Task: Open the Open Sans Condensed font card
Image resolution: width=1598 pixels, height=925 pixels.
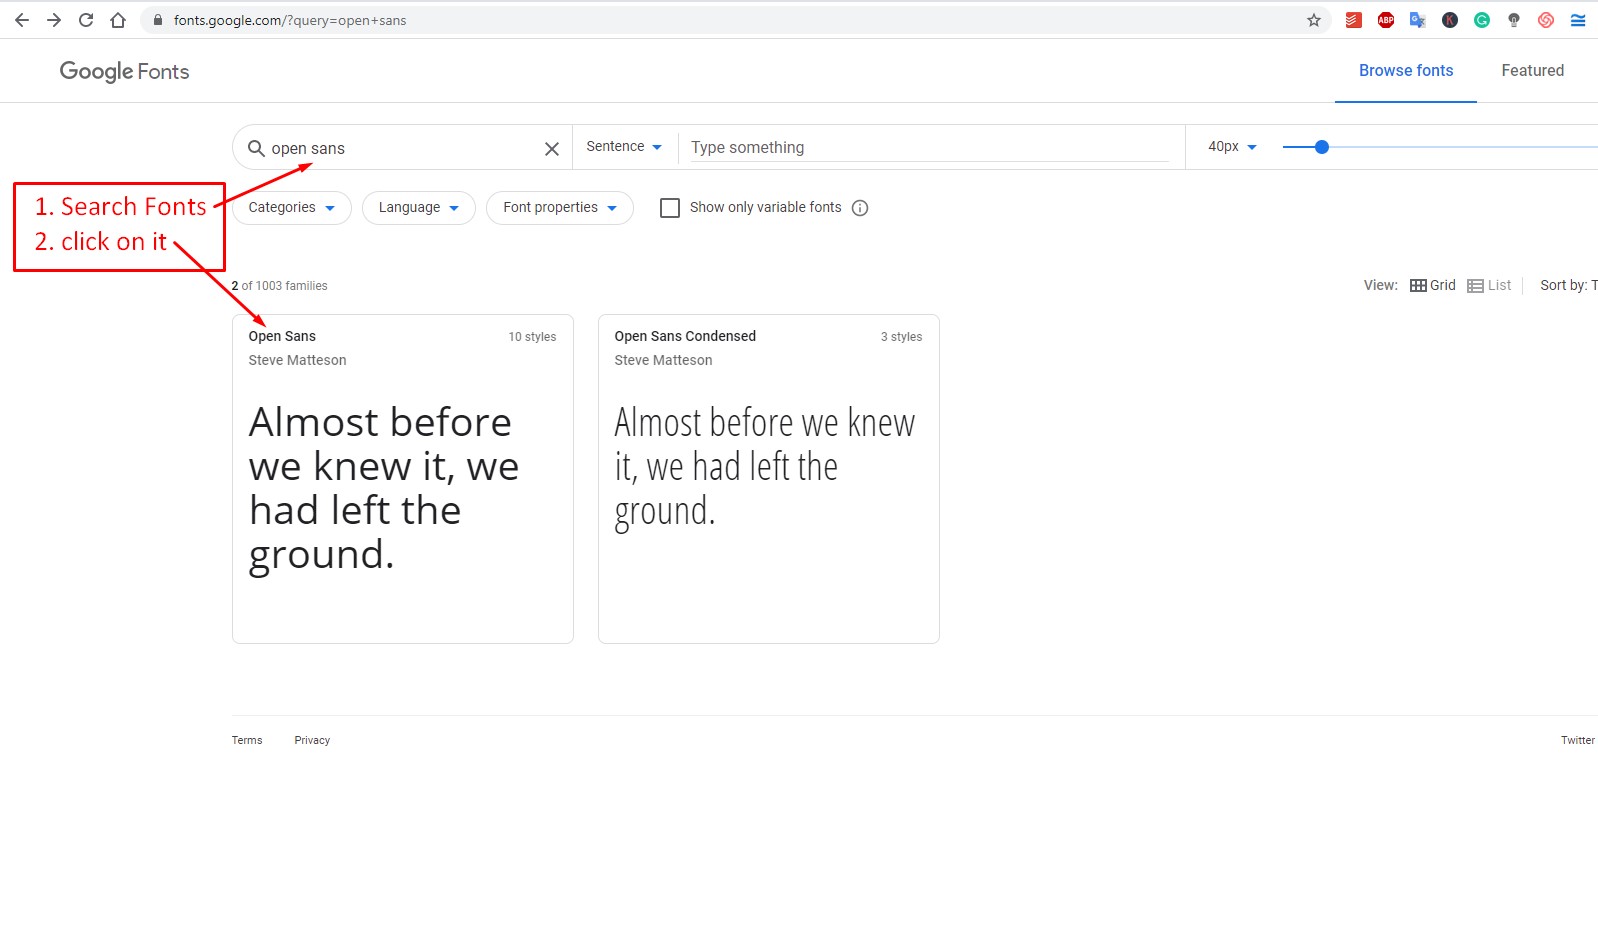Action: [768, 479]
